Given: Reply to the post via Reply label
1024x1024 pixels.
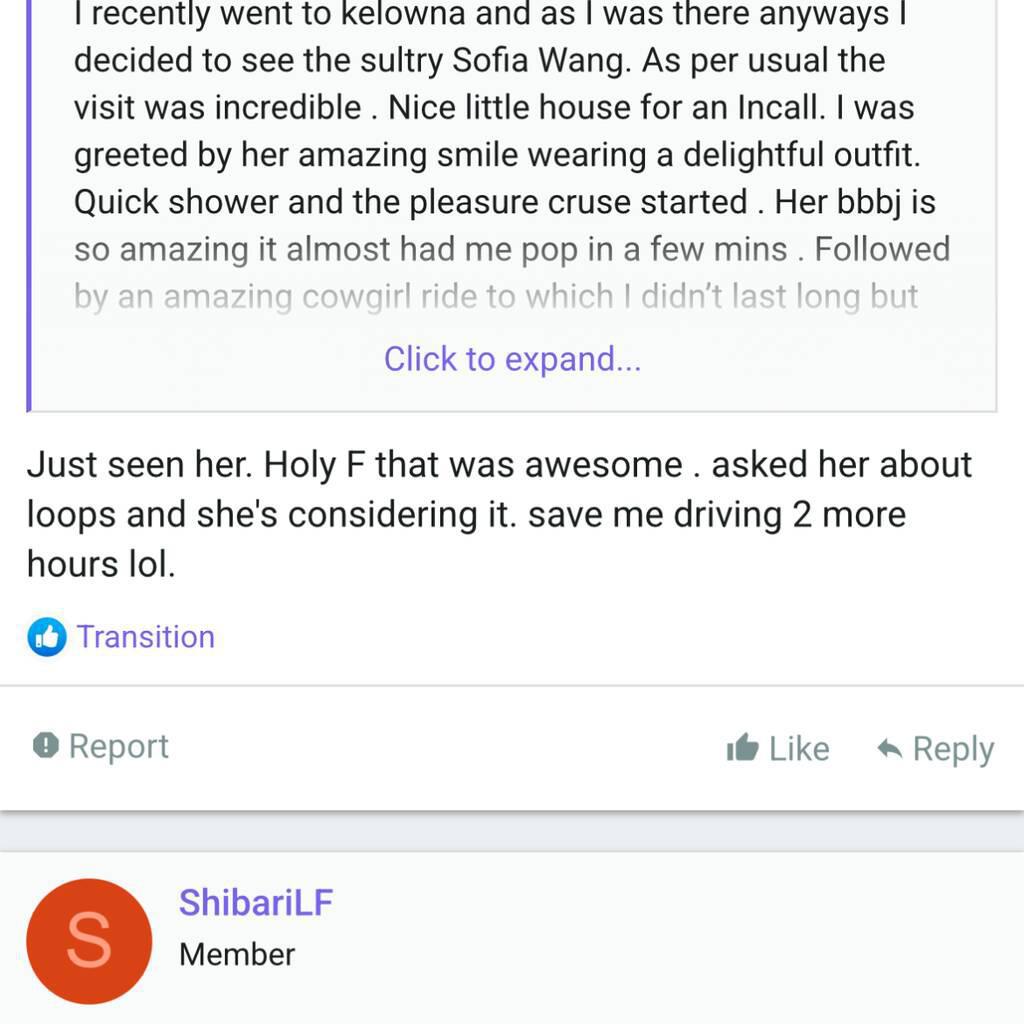Looking at the screenshot, I should click(x=953, y=749).
